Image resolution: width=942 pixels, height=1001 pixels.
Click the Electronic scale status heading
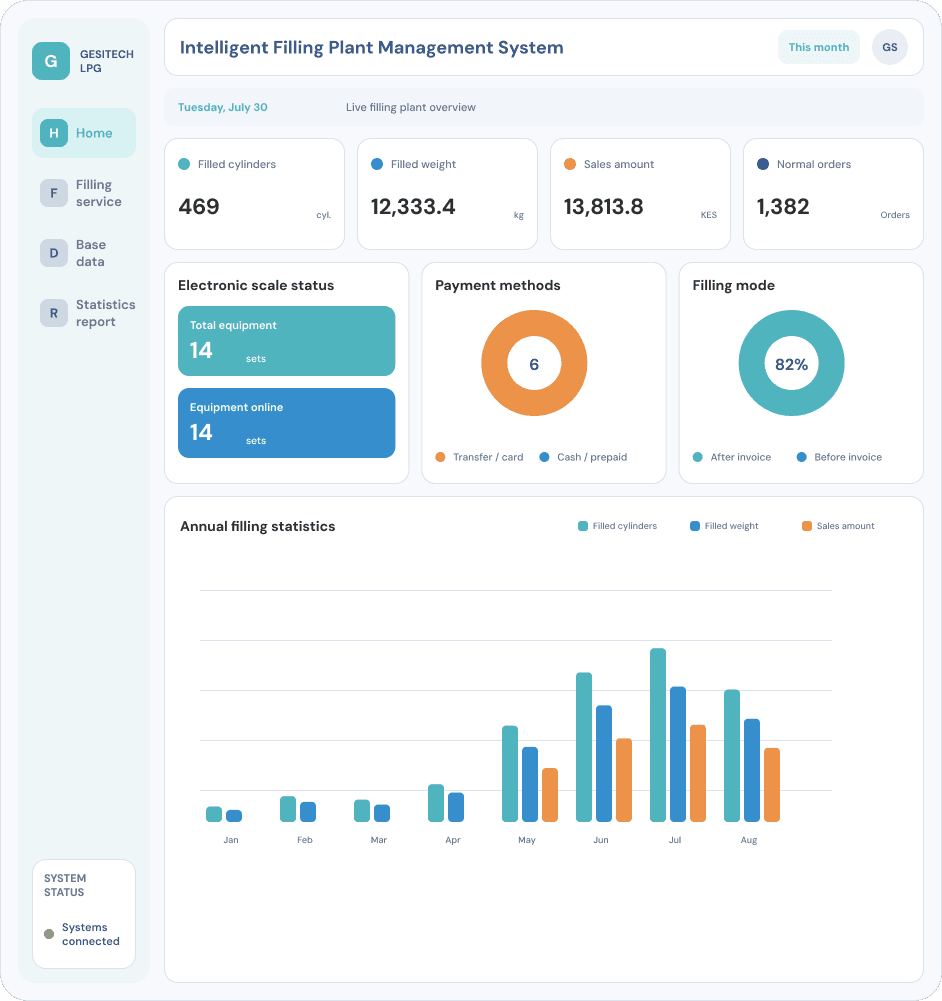256,285
